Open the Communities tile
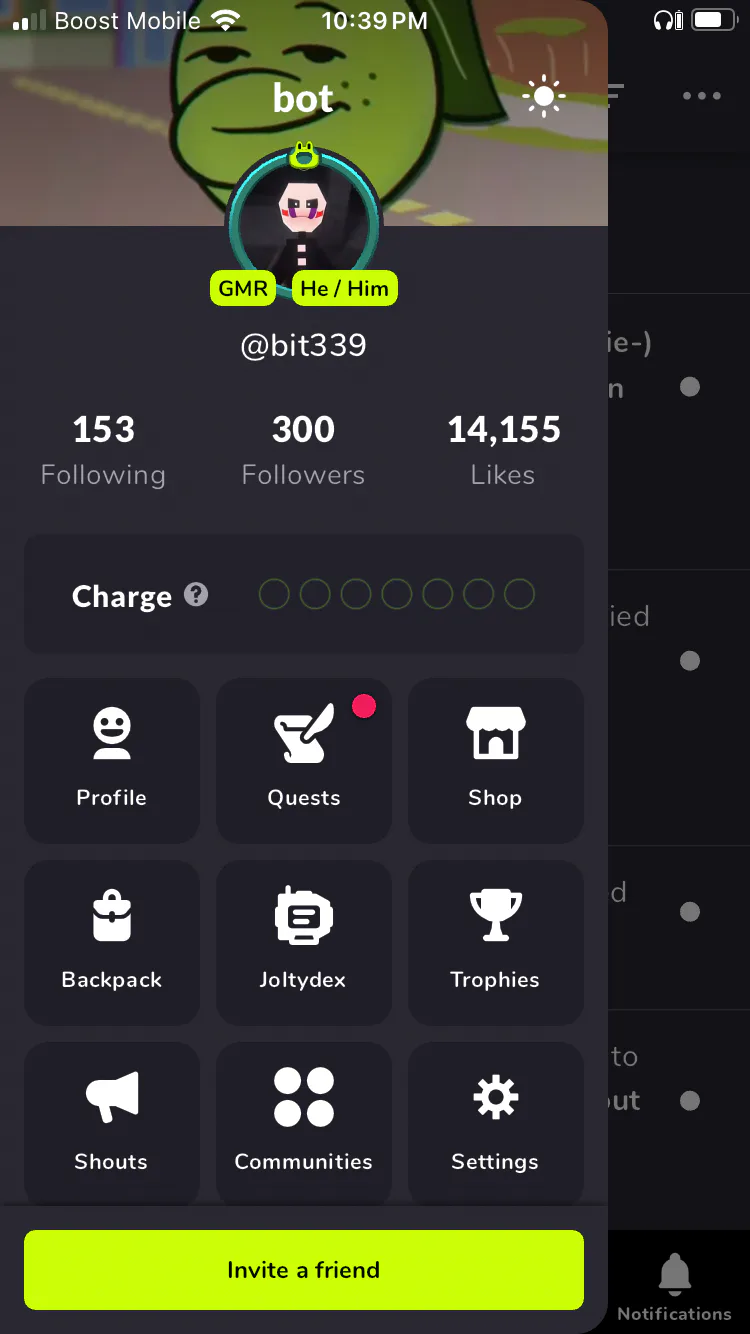This screenshot has width=750, height=1334. (x=304, y=1124)
